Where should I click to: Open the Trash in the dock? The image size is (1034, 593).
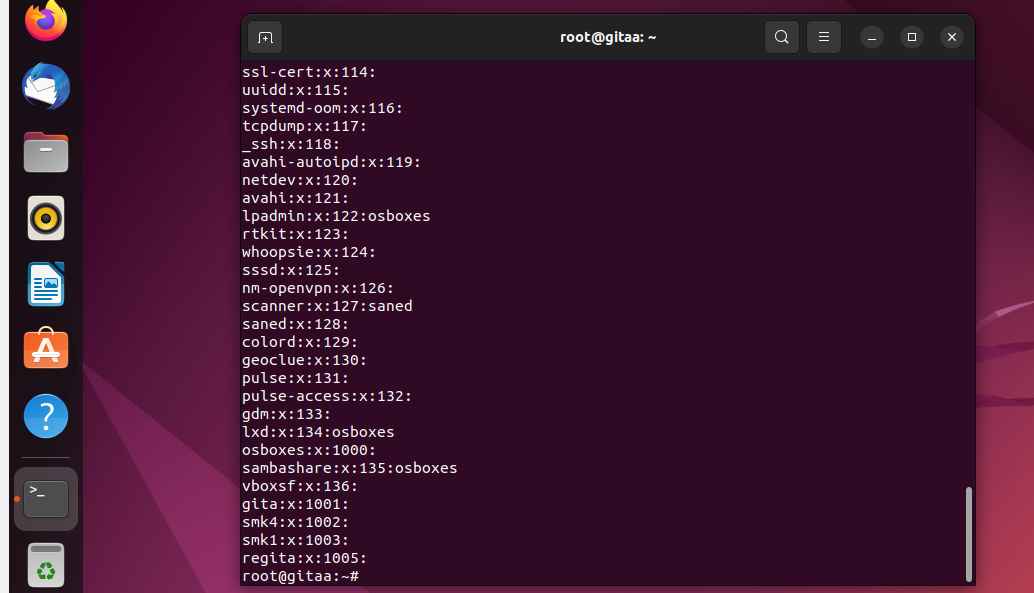coord(46,565)
